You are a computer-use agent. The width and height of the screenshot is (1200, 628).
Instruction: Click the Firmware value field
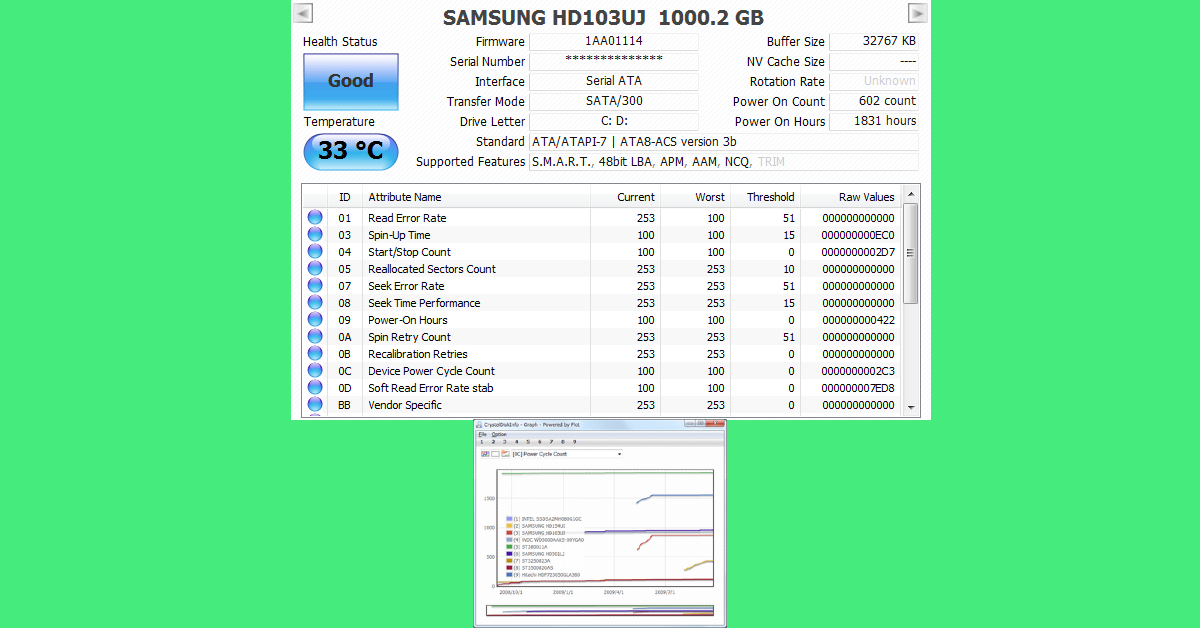[613, 42]
